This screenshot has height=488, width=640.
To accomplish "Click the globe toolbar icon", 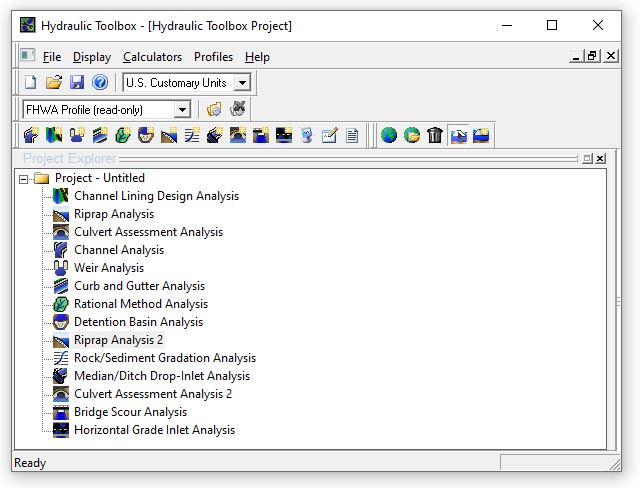I will click(389, 135).
